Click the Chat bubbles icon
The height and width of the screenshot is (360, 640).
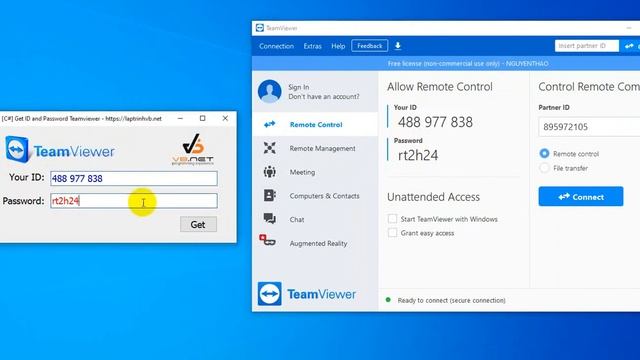[269, 219]
